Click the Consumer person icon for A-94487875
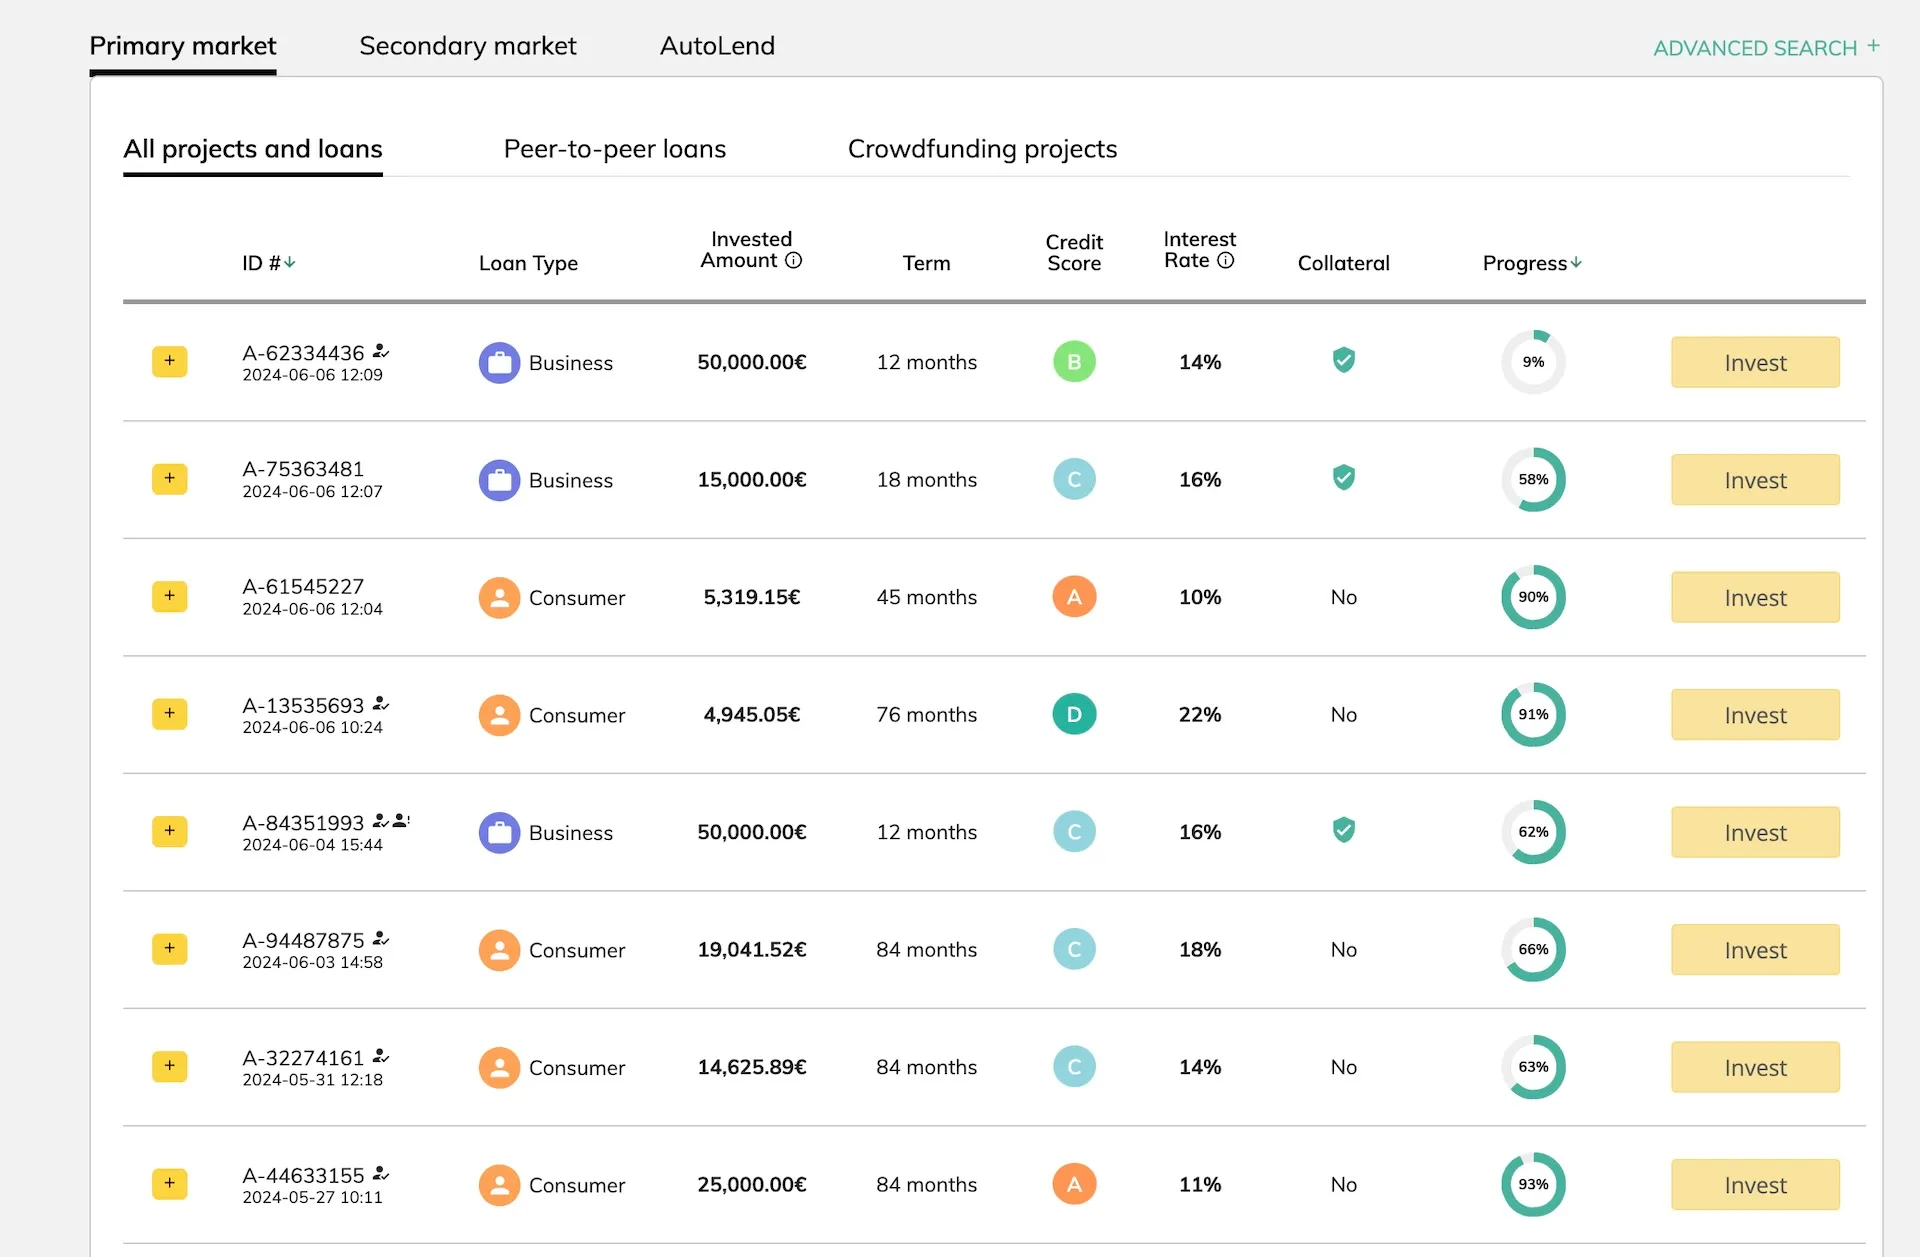Viewport: 1920px width, 1257px height. (499, 950)
